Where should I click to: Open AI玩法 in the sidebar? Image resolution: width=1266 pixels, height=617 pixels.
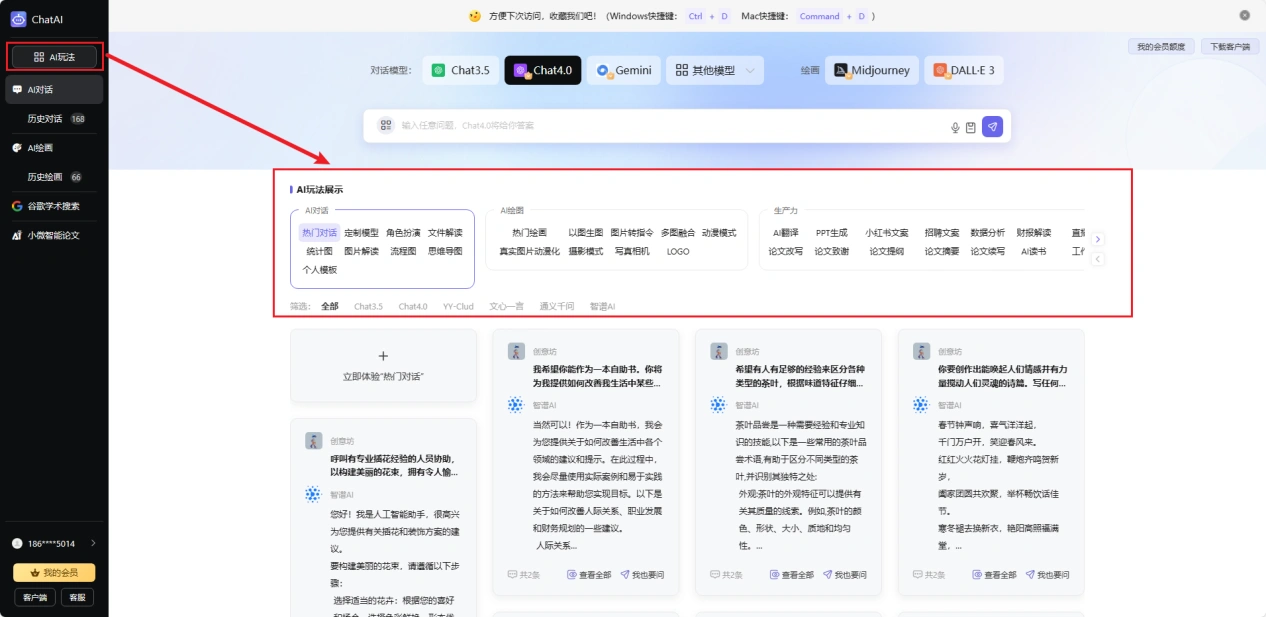click(54, 57)
